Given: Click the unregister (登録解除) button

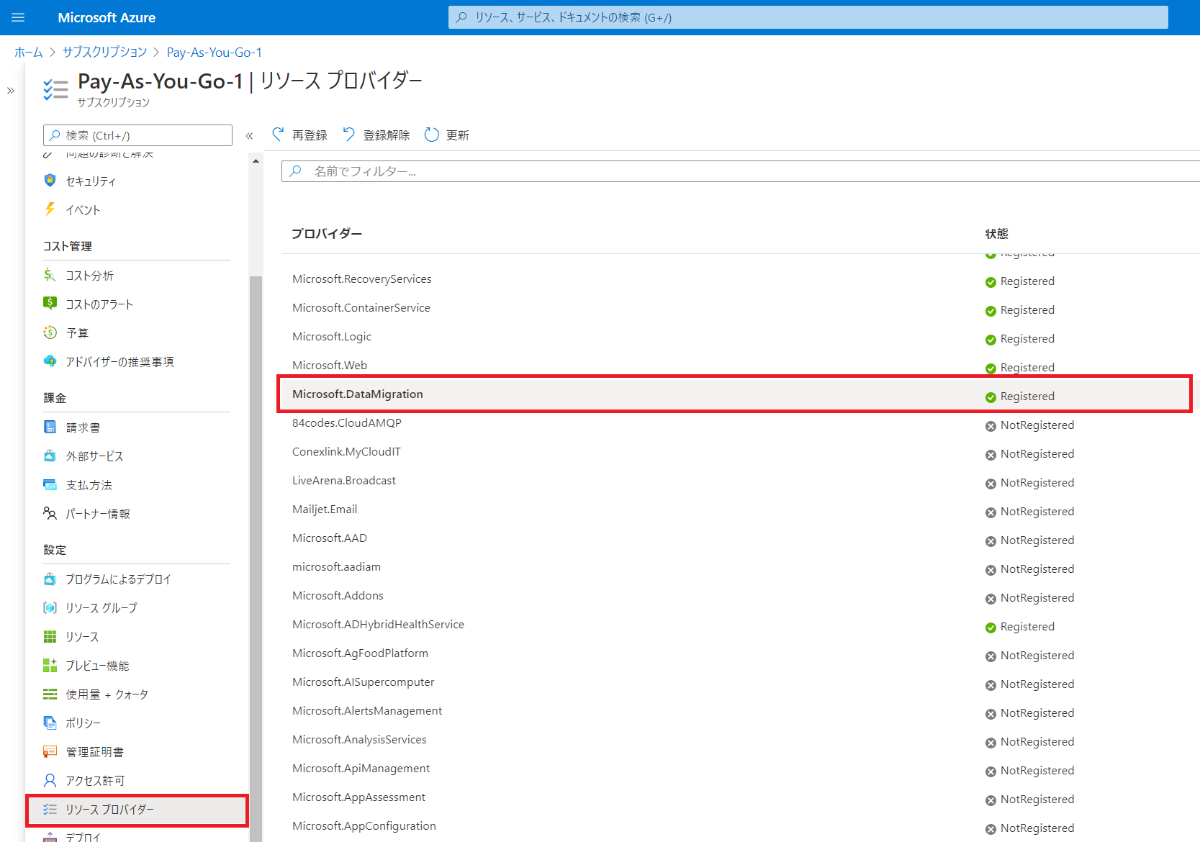Looking at the screenshot, I should click(375, 135).
